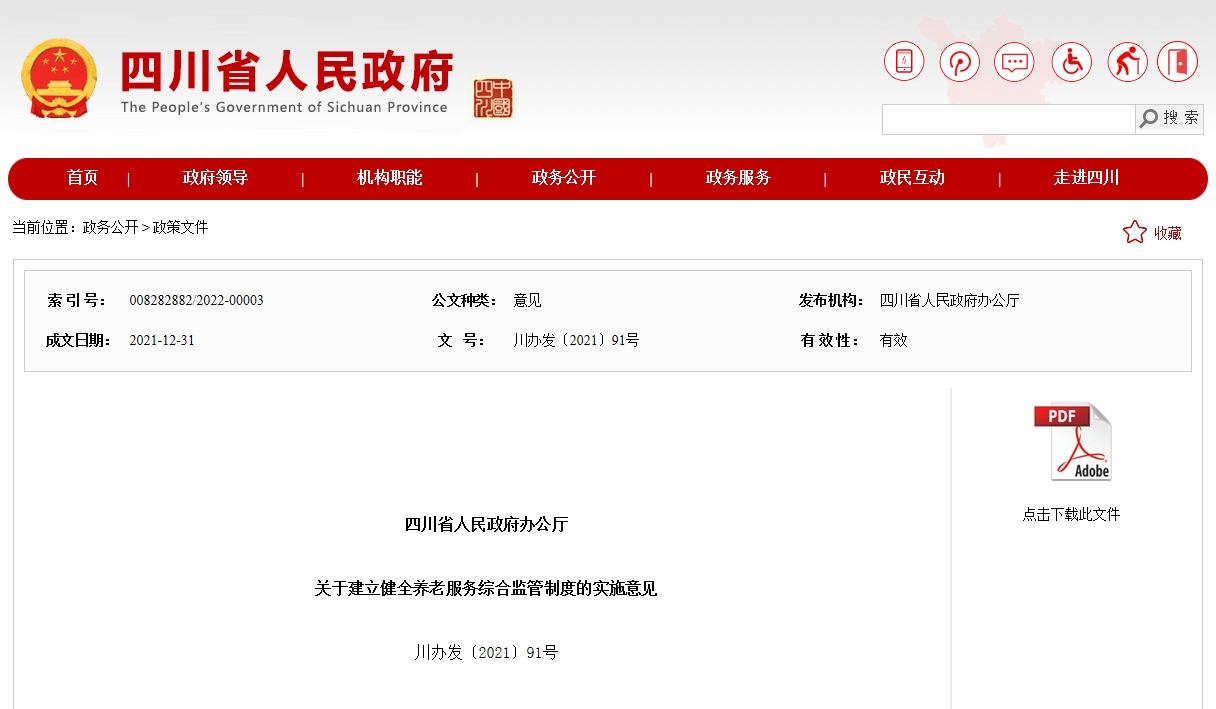Screen dimensions: 1216x709
Task: Open the mobile phone version icon
Action: (x=904, y=62)
